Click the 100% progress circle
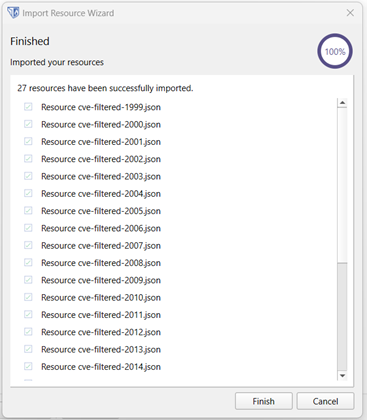The image size is (367, 420). coord(335,51)
